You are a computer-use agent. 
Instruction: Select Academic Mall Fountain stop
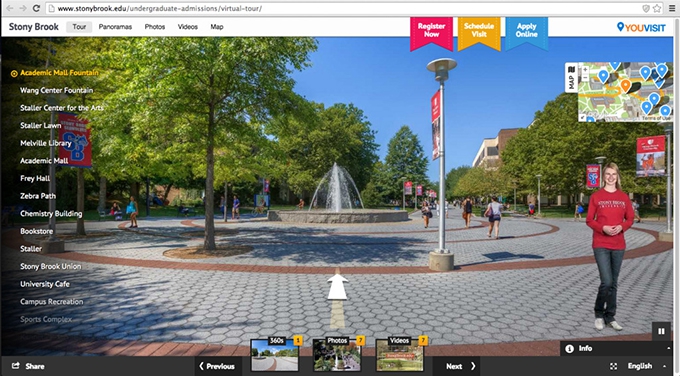coord(59,73)
